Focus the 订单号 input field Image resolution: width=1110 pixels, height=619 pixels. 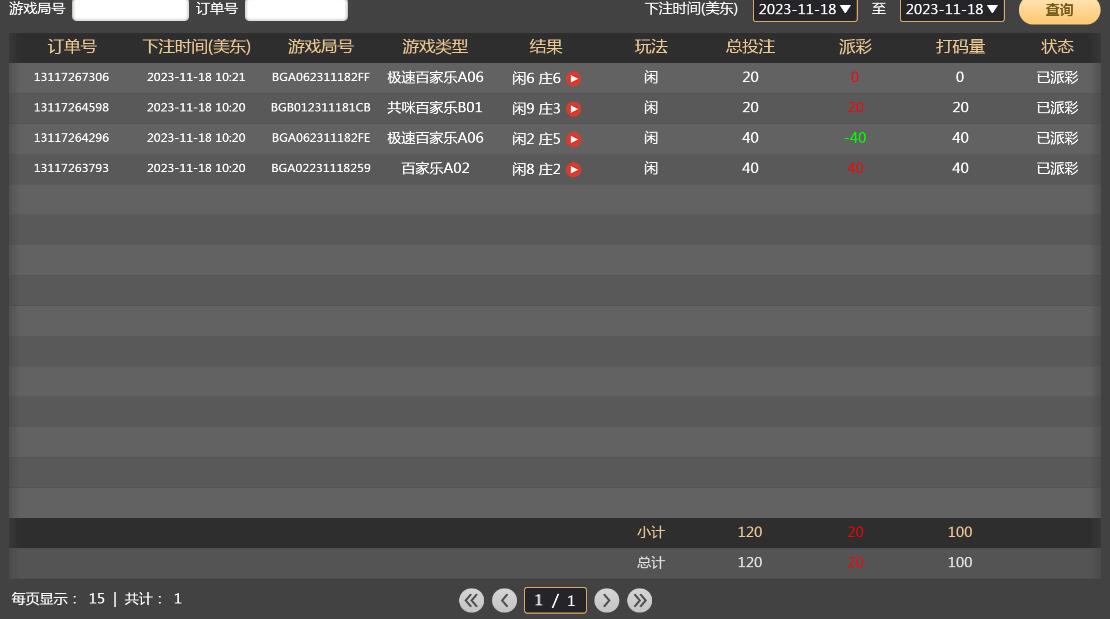[x=296, y=9]
